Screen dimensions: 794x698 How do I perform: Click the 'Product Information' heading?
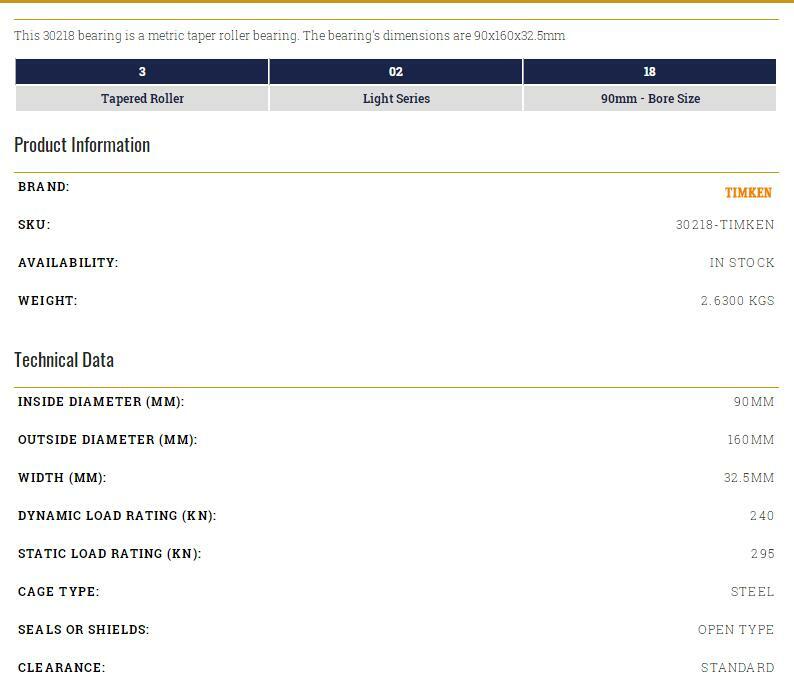pos(82,145)
